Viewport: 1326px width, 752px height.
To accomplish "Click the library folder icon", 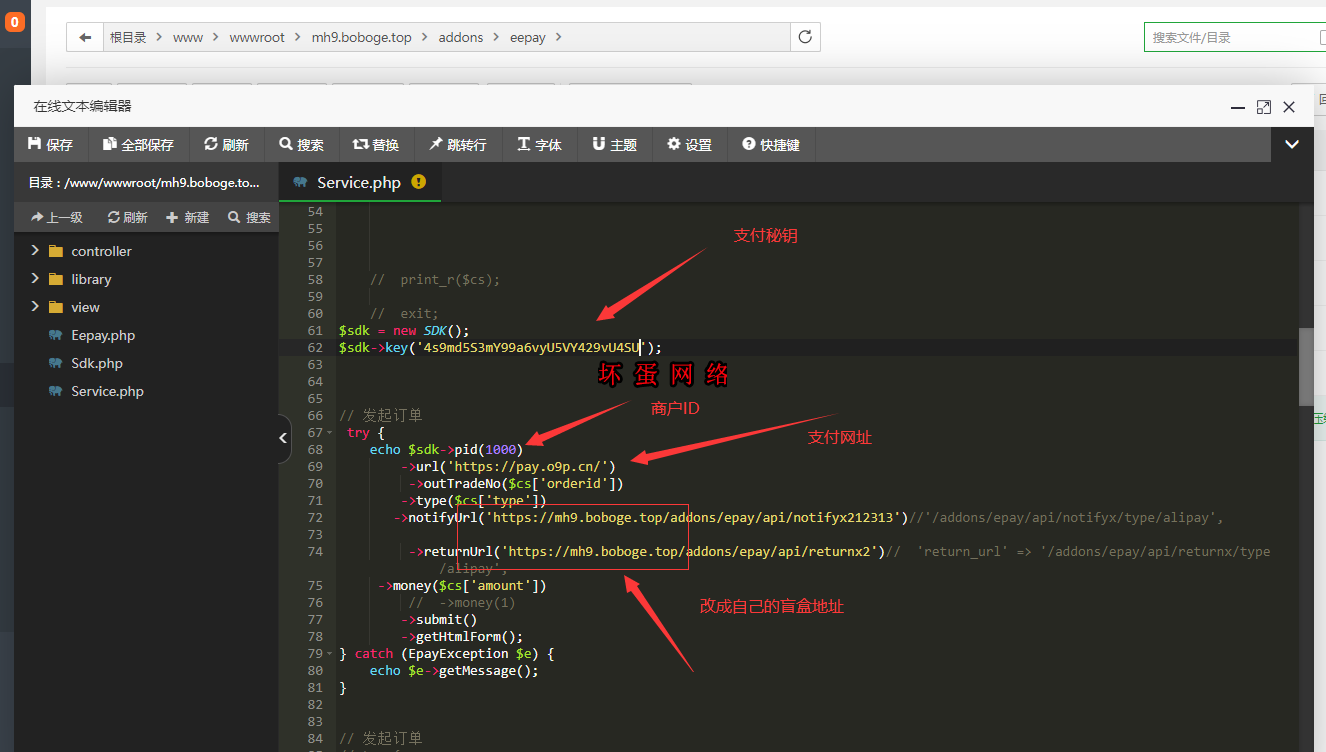I will click(56, 279).
